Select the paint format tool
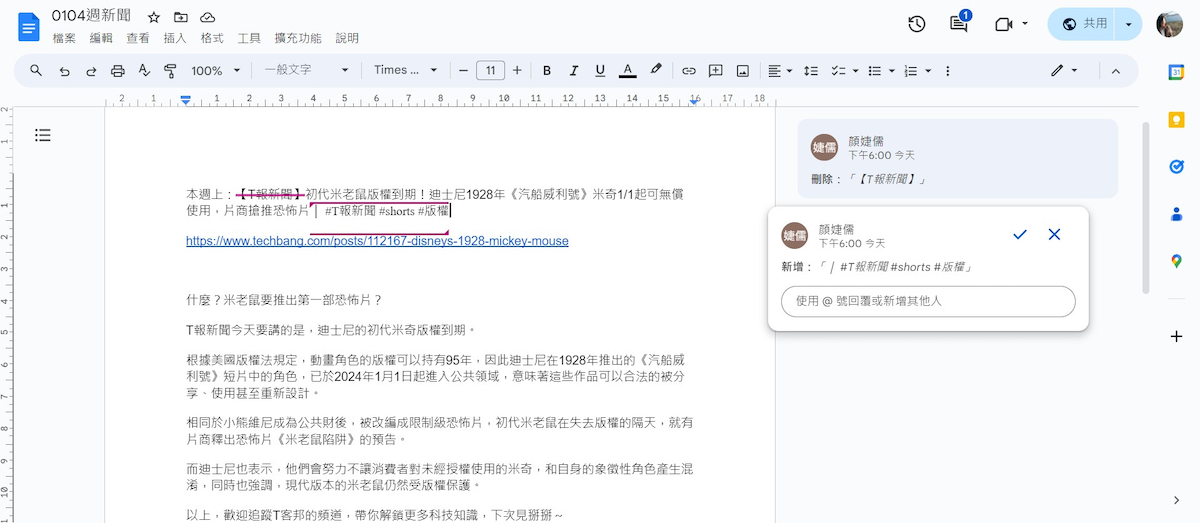The width and height of the screenshot is (1200, 523). point(169,71)
